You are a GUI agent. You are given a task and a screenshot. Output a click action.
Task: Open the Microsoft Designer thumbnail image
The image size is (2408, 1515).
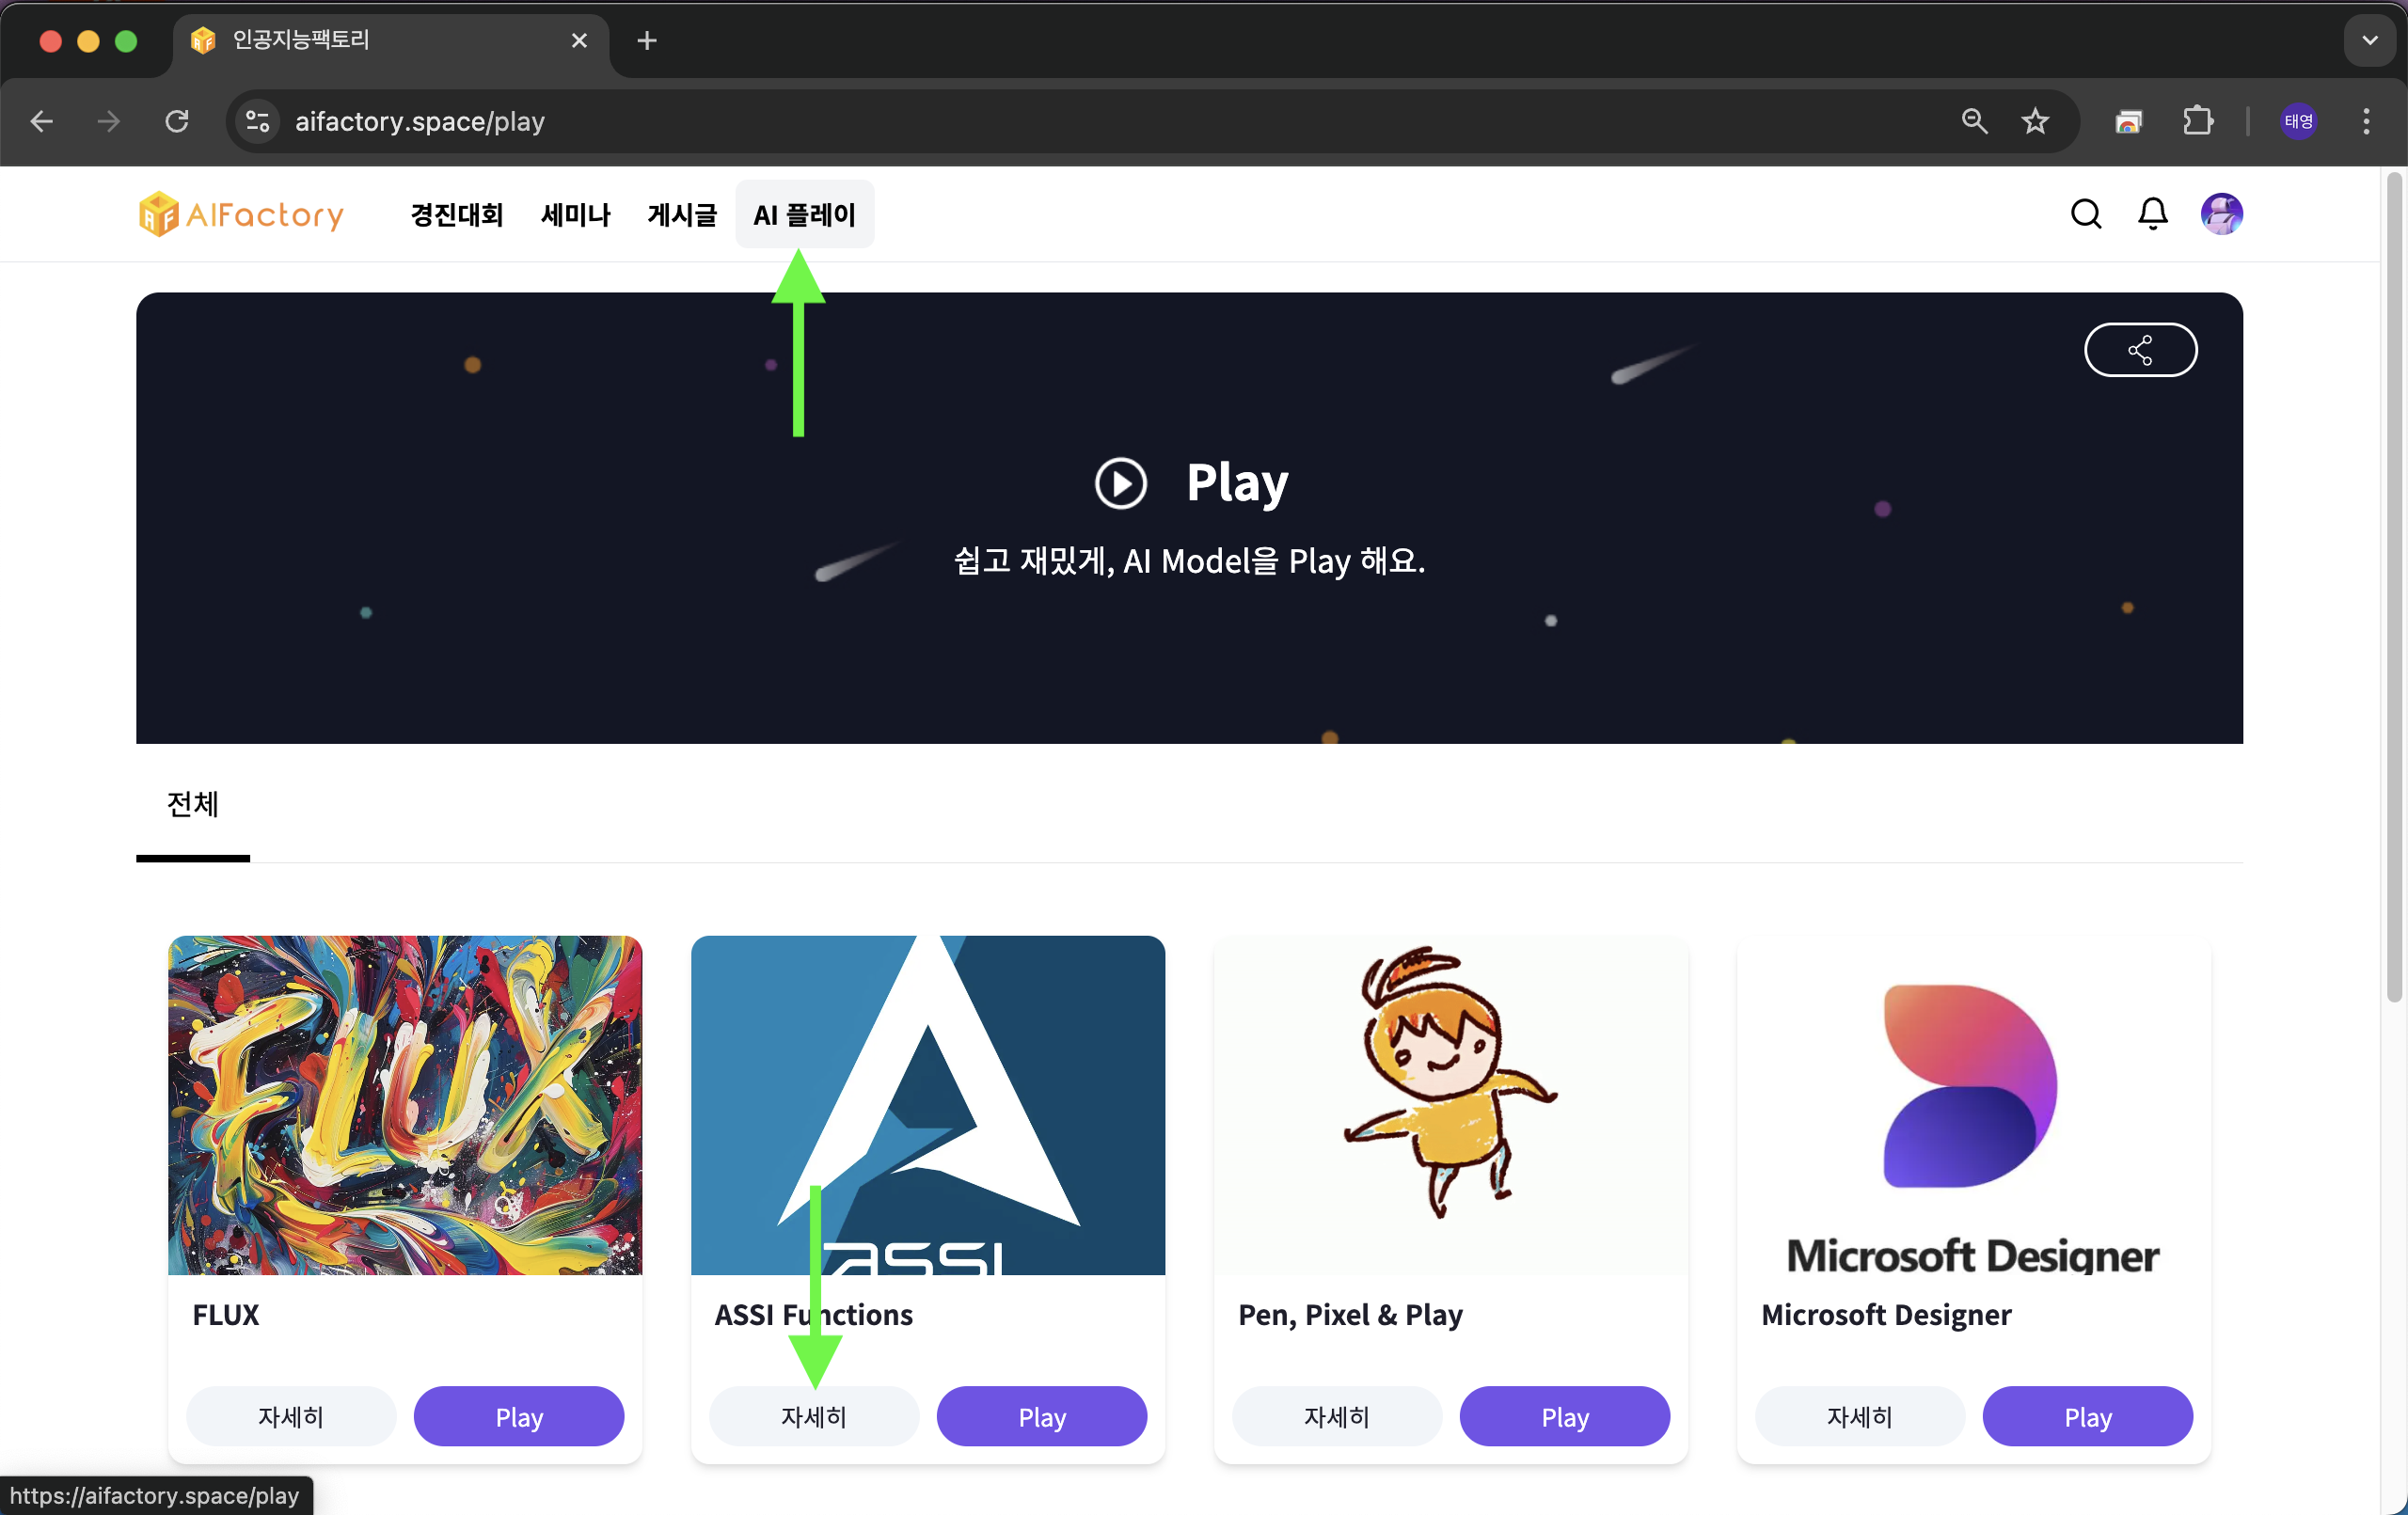click(x=1974, y=1106)
